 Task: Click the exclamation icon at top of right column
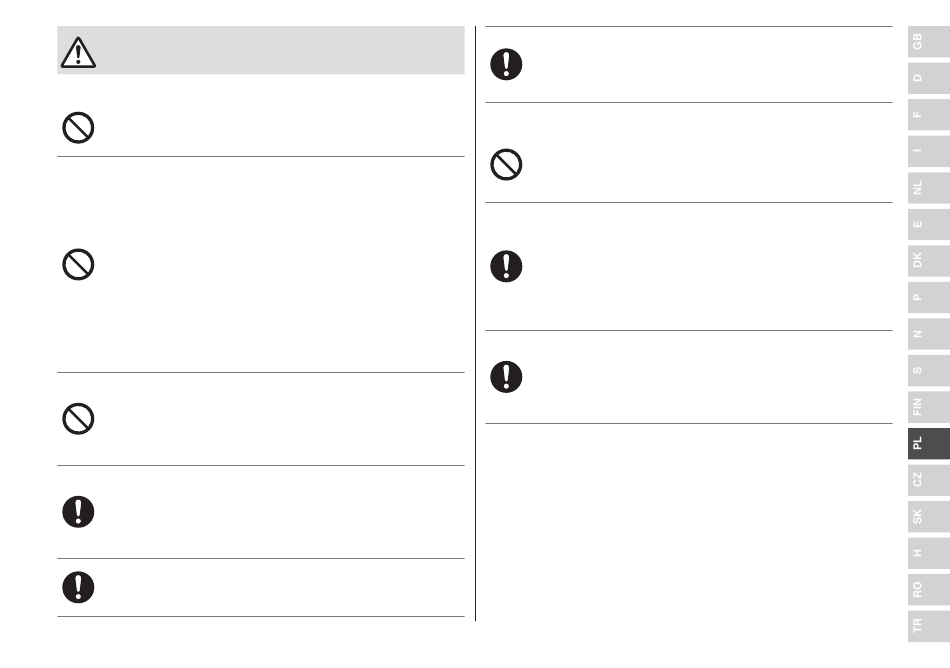[506, 64]
